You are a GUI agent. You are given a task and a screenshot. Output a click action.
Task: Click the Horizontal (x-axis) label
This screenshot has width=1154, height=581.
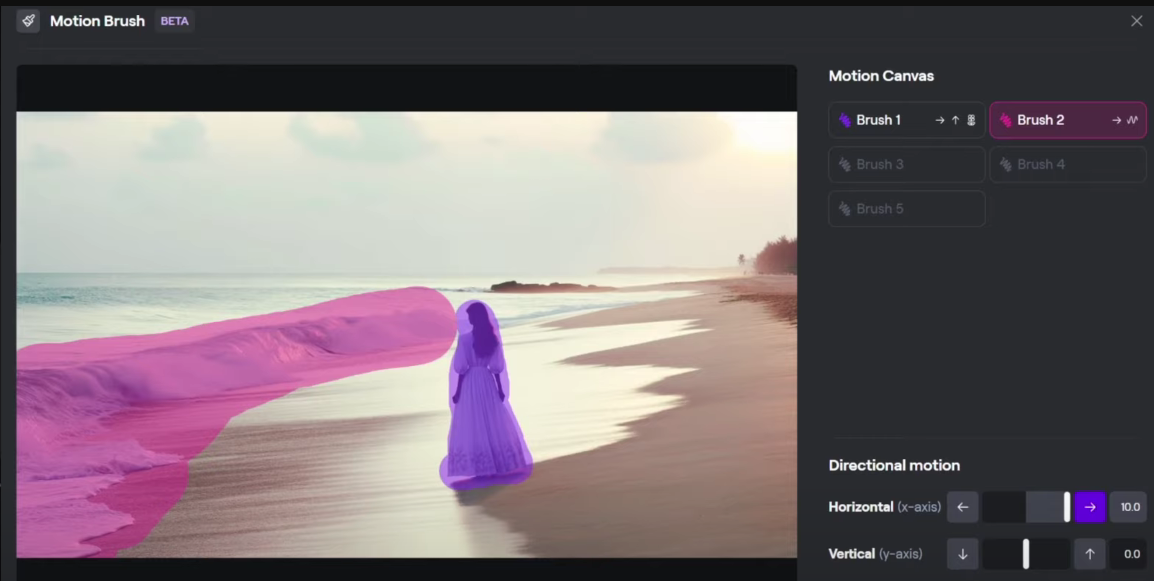[x=885, y=507]
